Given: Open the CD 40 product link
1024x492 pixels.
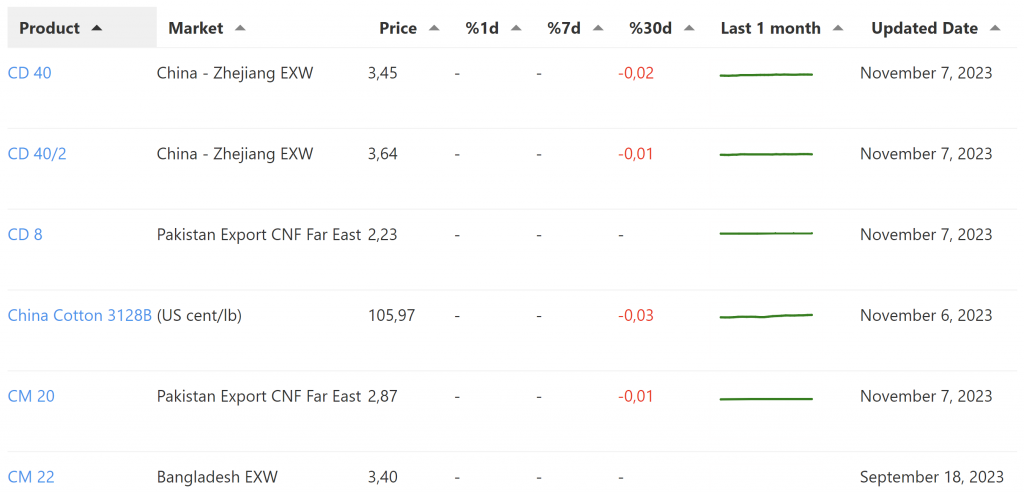Looking at the screenshot, I should pyautogui.click(x=29, y=73).
